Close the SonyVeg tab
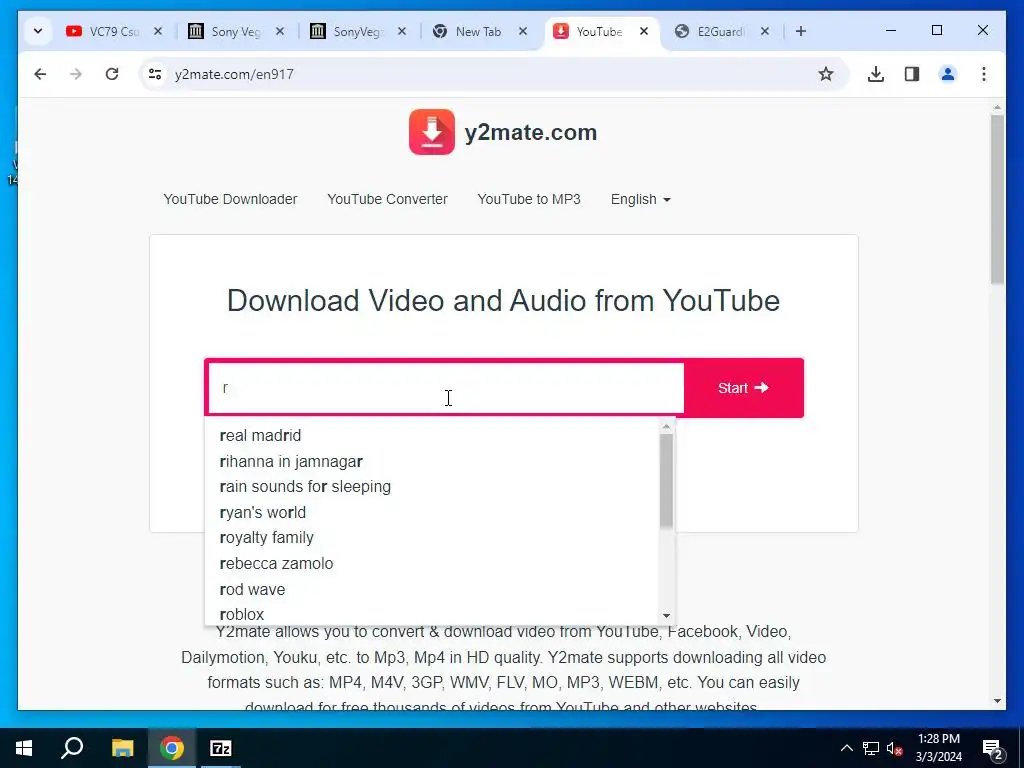Screen dimensions: 1024x768 402,31
